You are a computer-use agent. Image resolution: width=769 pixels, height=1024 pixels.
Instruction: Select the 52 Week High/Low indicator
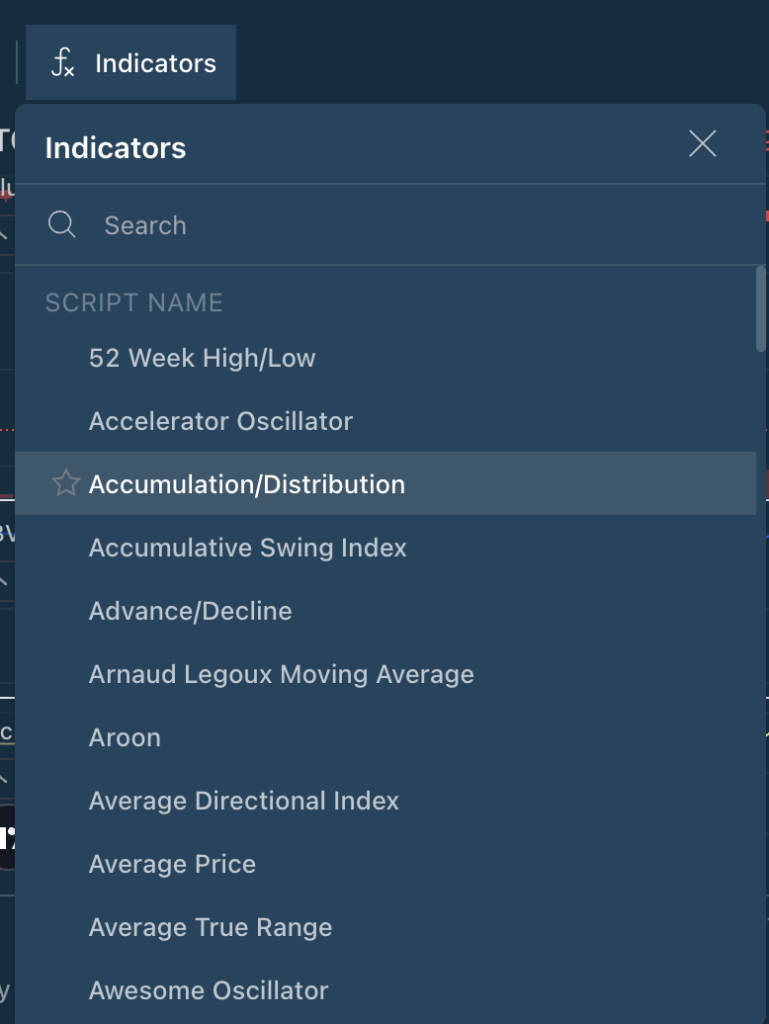click(202, 358)
